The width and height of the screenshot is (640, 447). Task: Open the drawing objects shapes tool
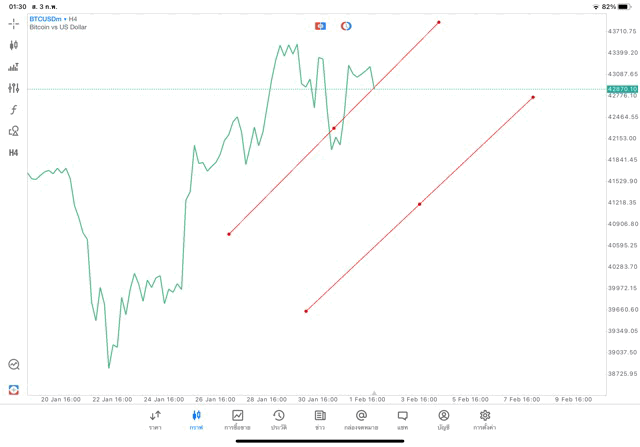click(x=14, y=131)
